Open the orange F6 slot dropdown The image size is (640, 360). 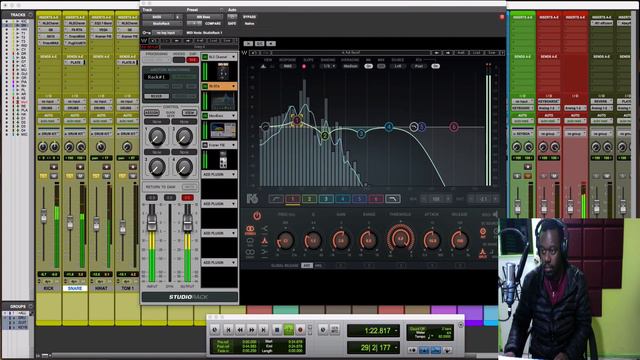233,86
